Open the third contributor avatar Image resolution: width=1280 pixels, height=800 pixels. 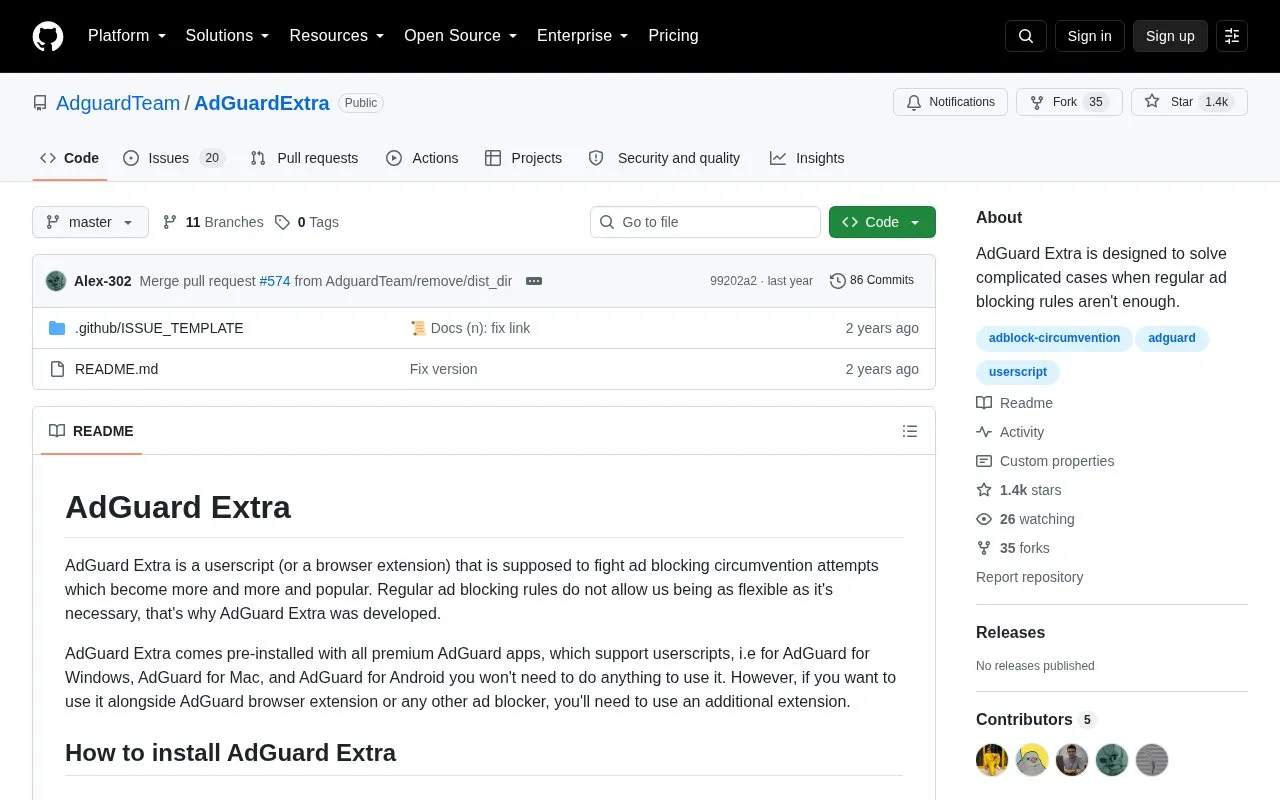pos(1072,760)
